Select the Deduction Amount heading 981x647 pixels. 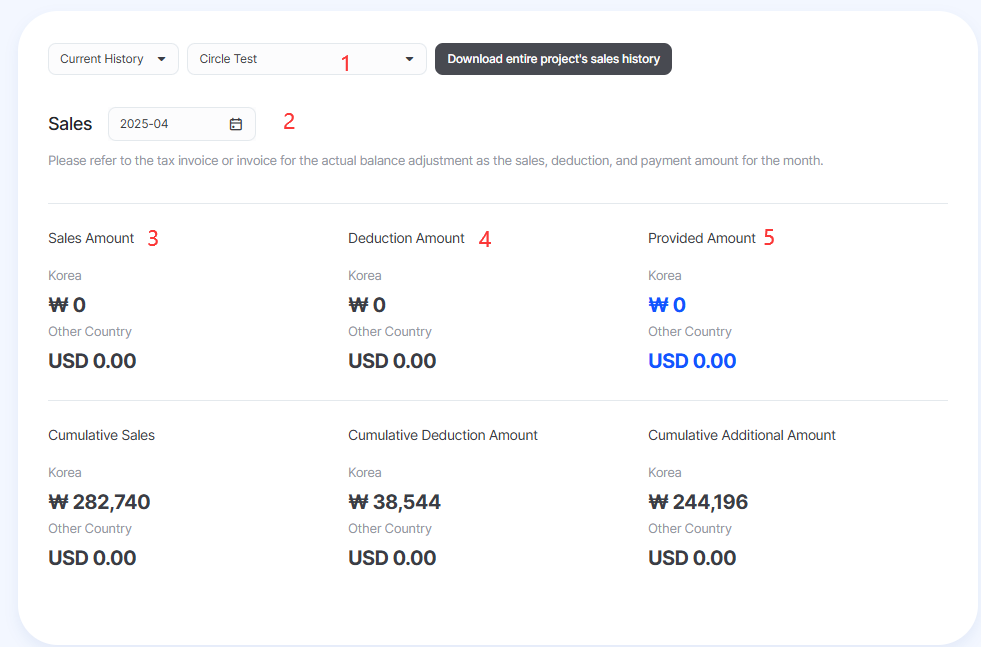tap(406, 238)
